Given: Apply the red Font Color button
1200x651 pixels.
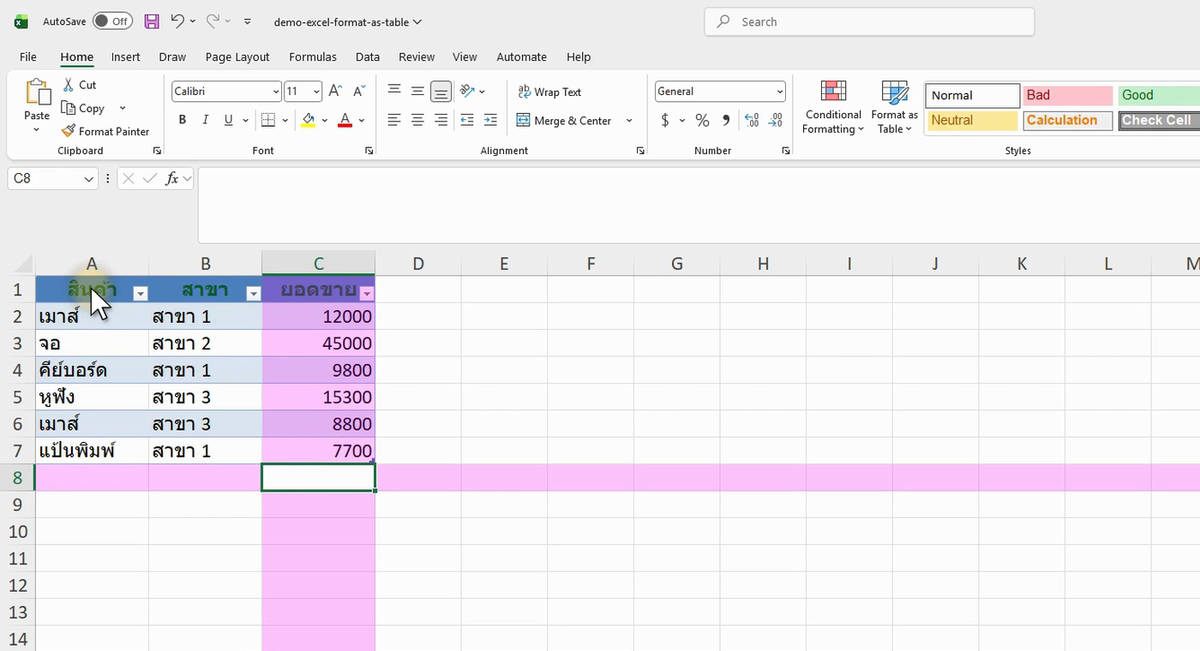Looking at the screenshot, I should [345, 120].
